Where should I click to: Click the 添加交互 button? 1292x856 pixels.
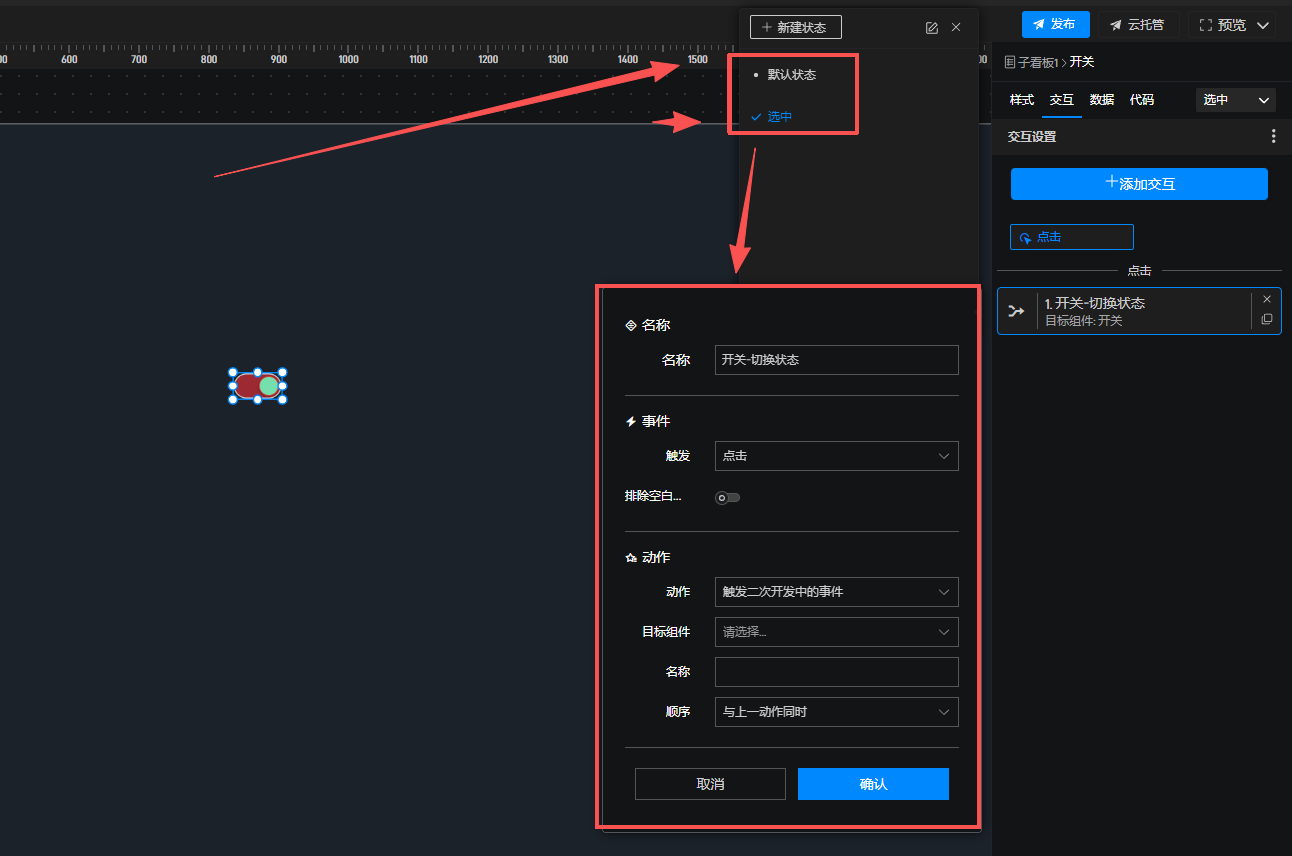click(1139, 184)
